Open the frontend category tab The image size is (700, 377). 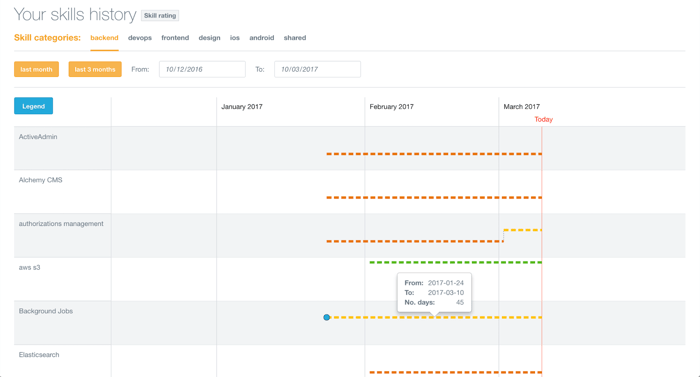[x=175, y=38]
